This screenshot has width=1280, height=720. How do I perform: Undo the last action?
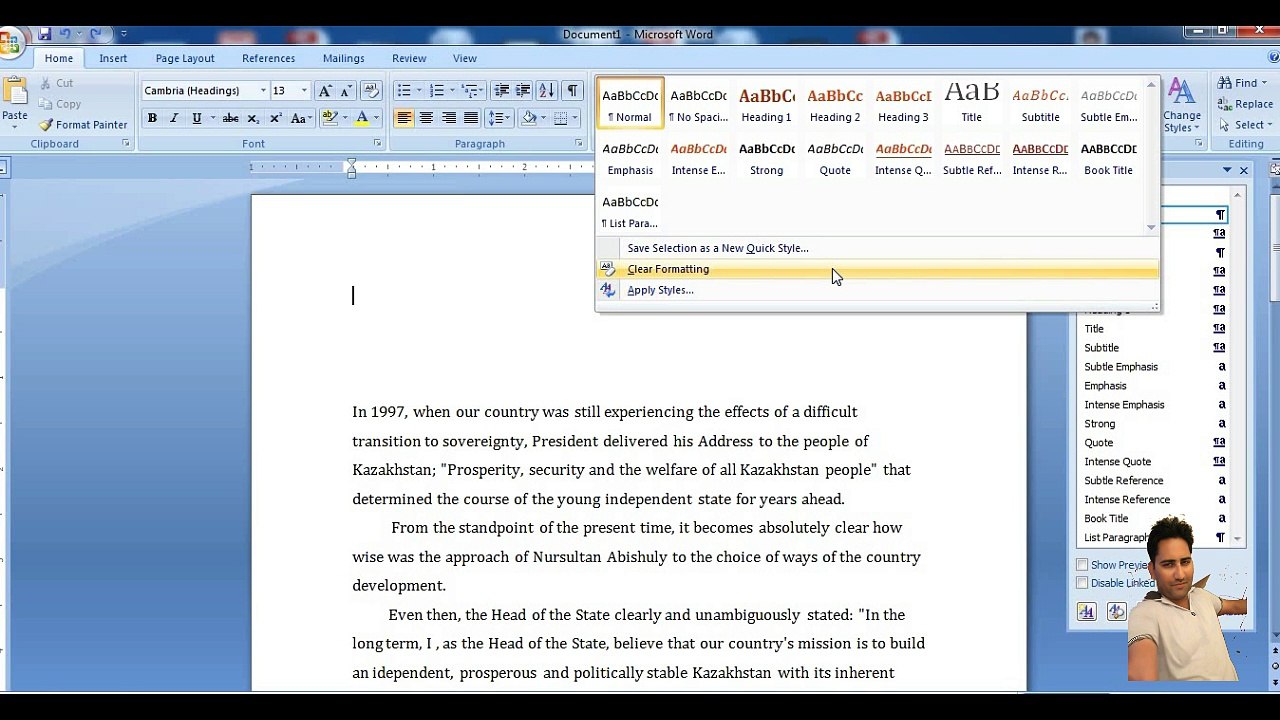(x=65, y=34)
